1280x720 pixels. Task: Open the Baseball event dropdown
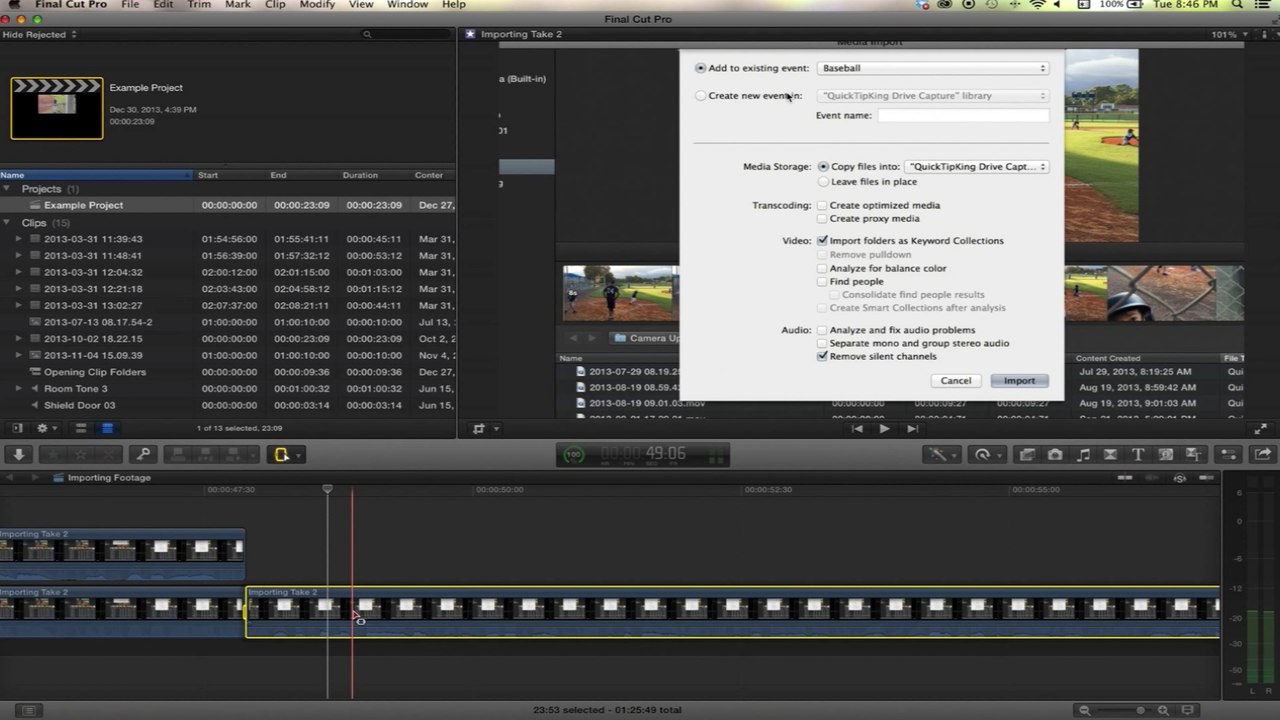pos(933,68)
